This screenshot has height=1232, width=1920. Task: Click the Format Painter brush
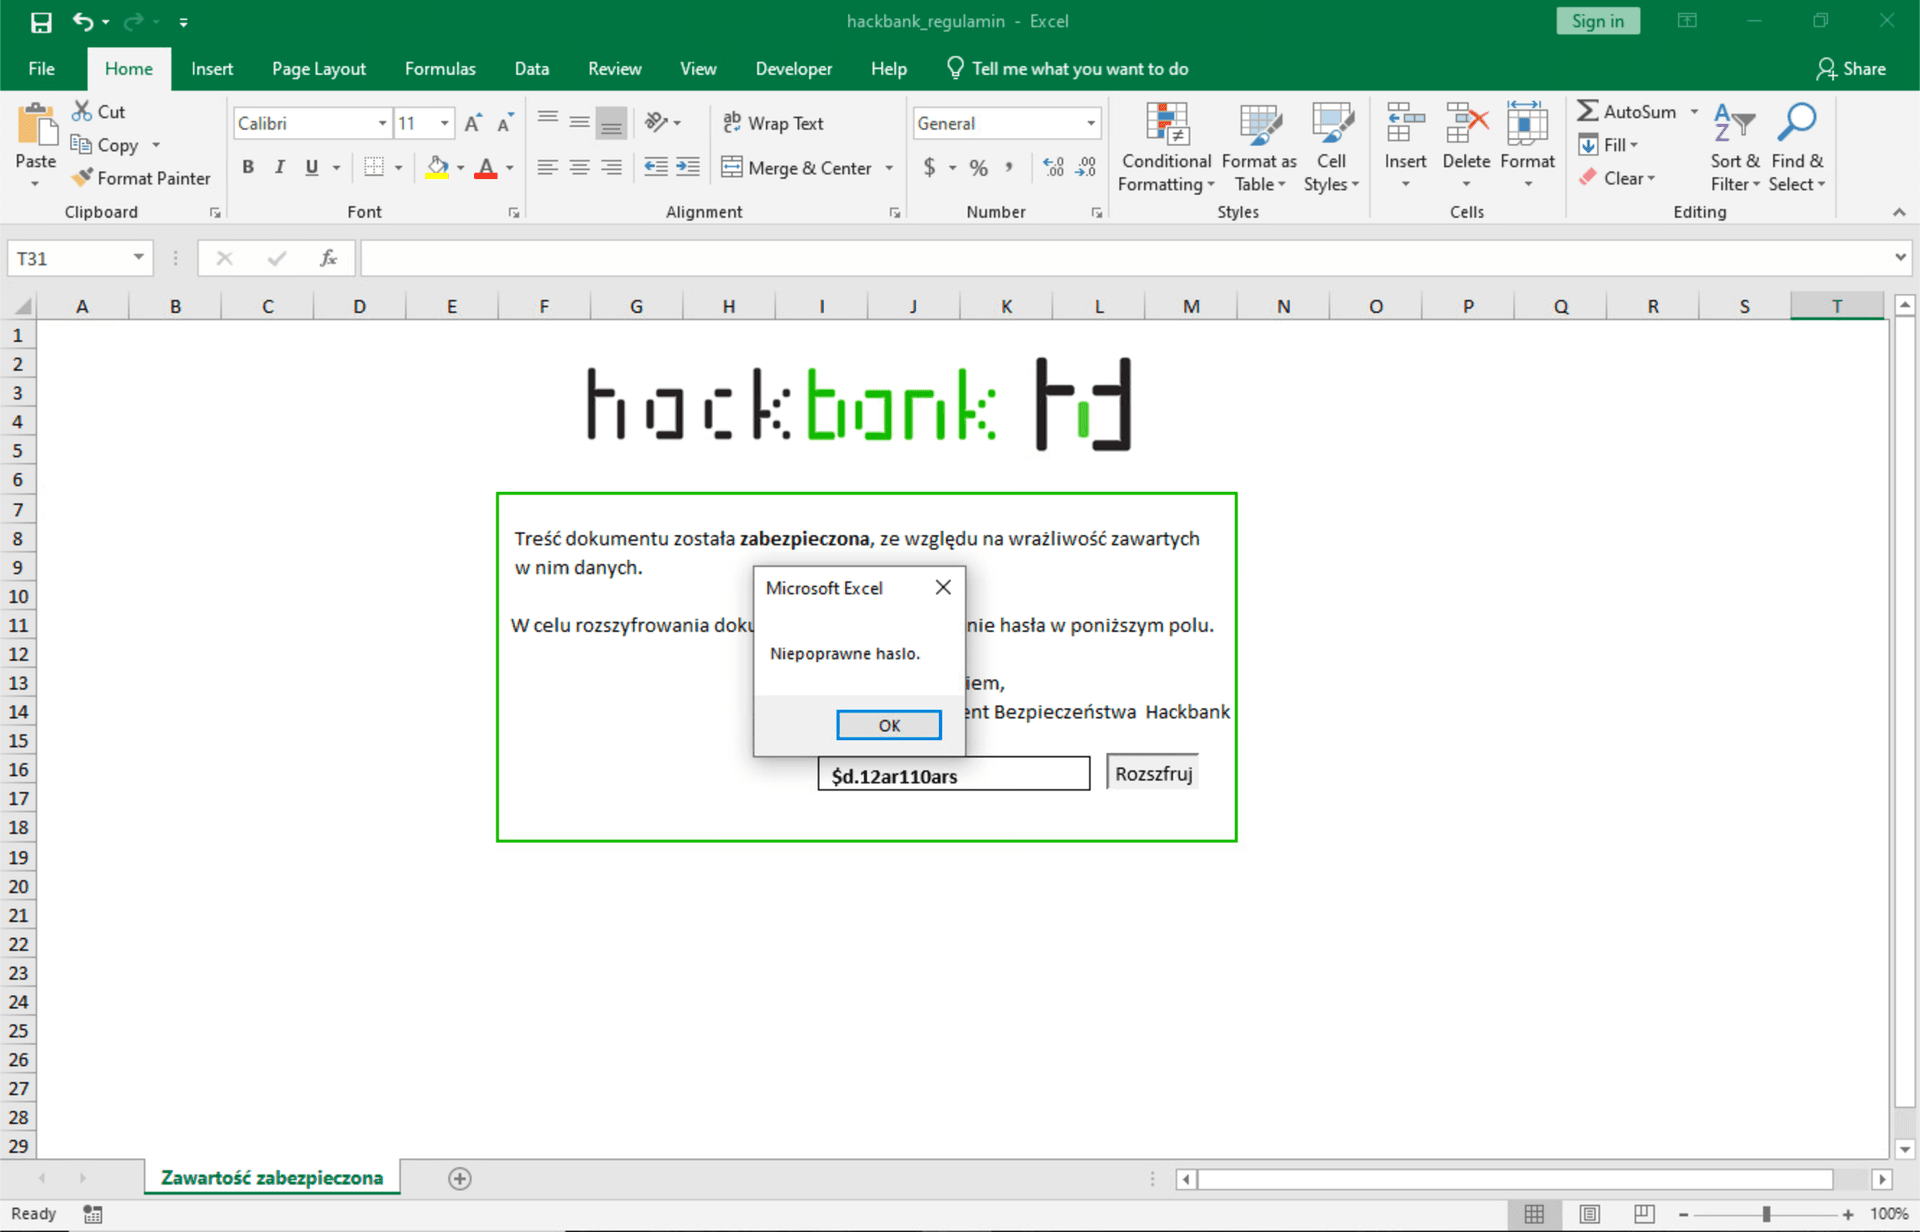coord(82,178)
